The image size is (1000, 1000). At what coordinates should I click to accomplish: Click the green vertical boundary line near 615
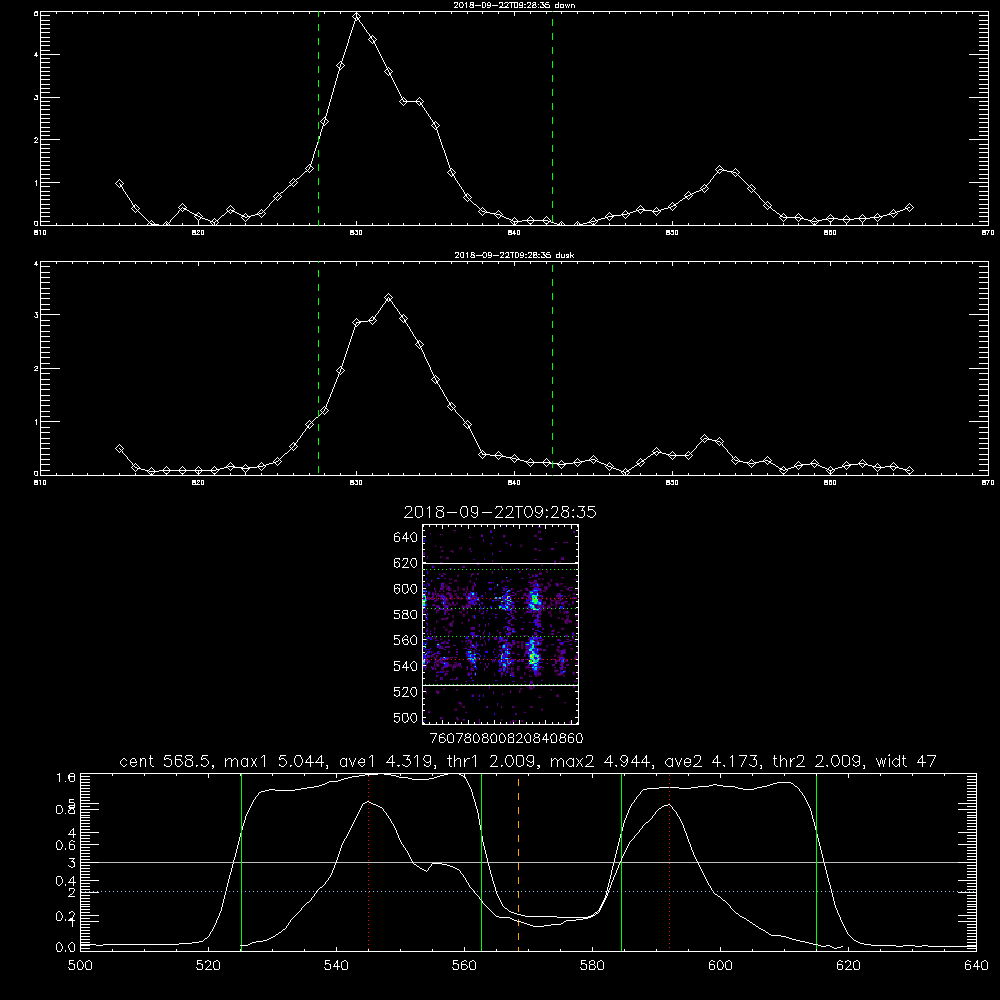pyautogui.click(x=816, y=862)
